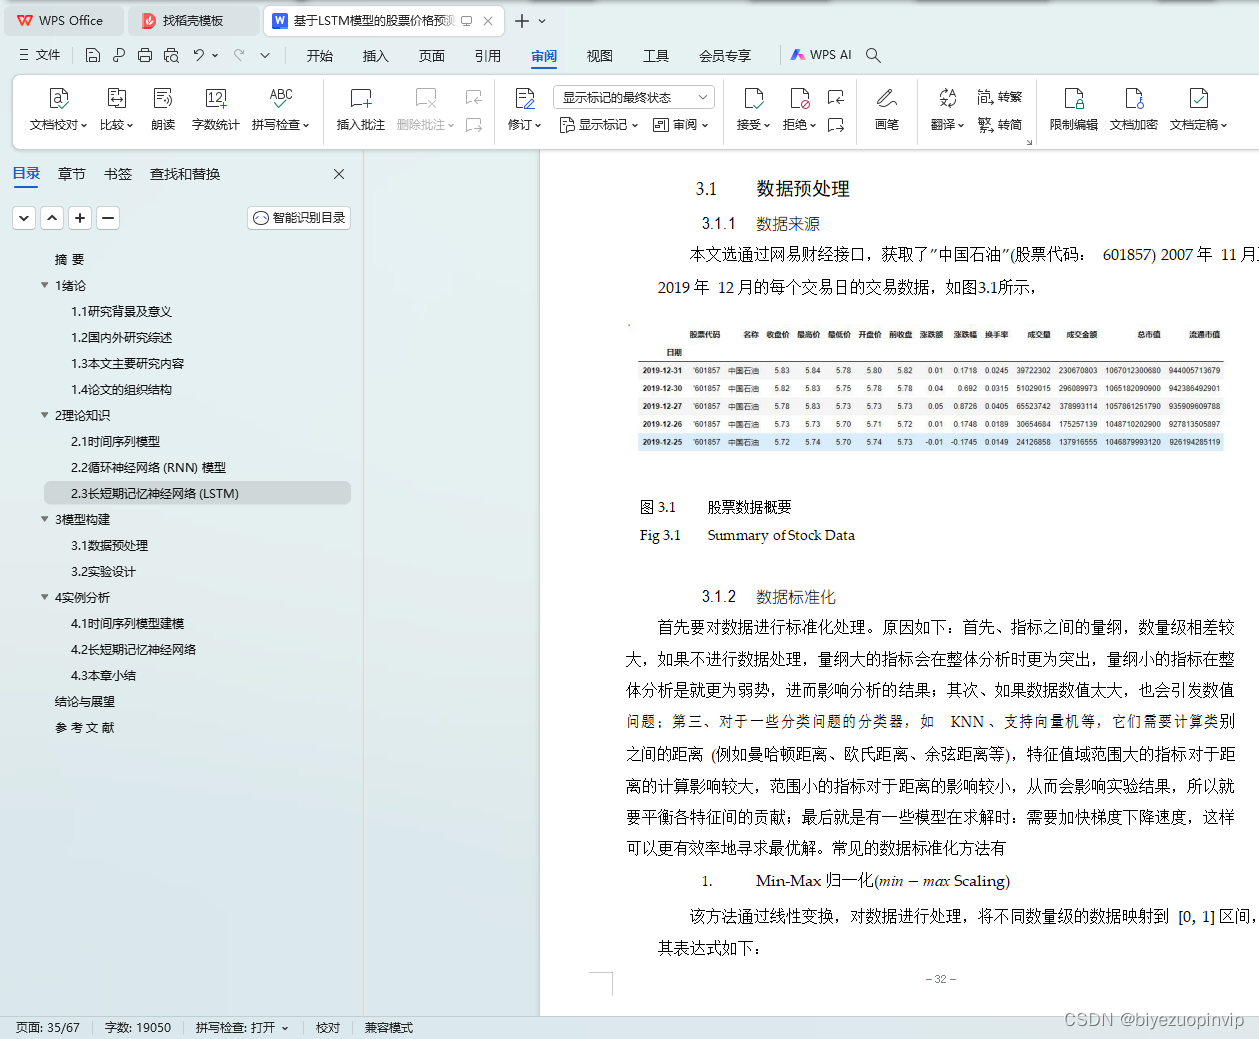Click 插入批注 to insert a comment
Screen dimensions: 1259x1039
tap(361, 110)
